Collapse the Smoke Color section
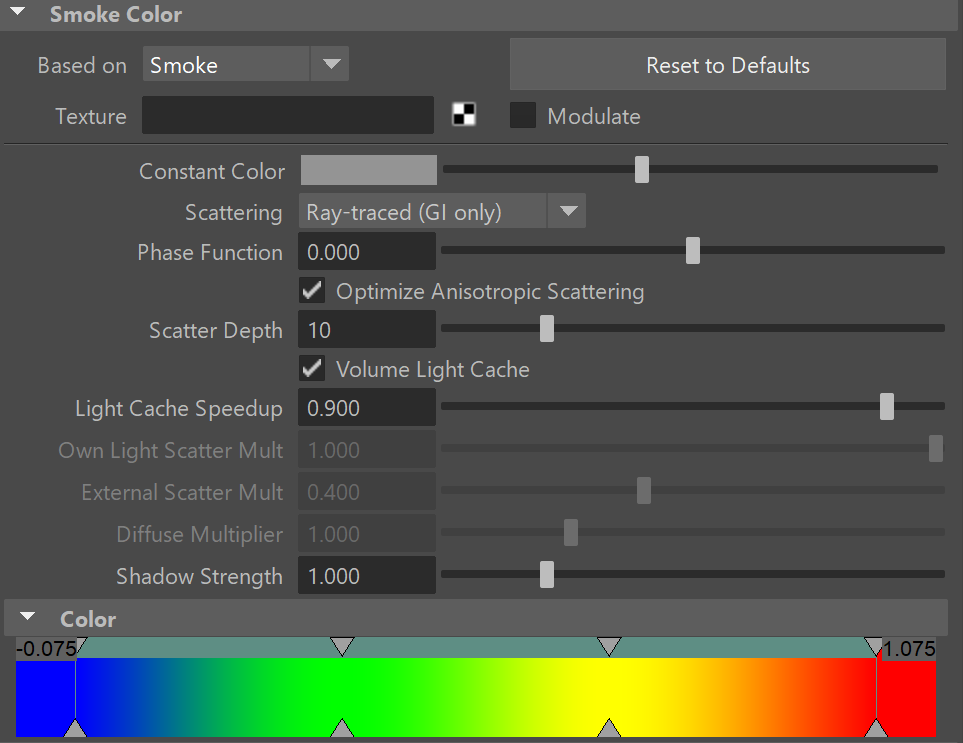Image resolution: width=963 pixels, height=743 pixels. pos(18,12)
